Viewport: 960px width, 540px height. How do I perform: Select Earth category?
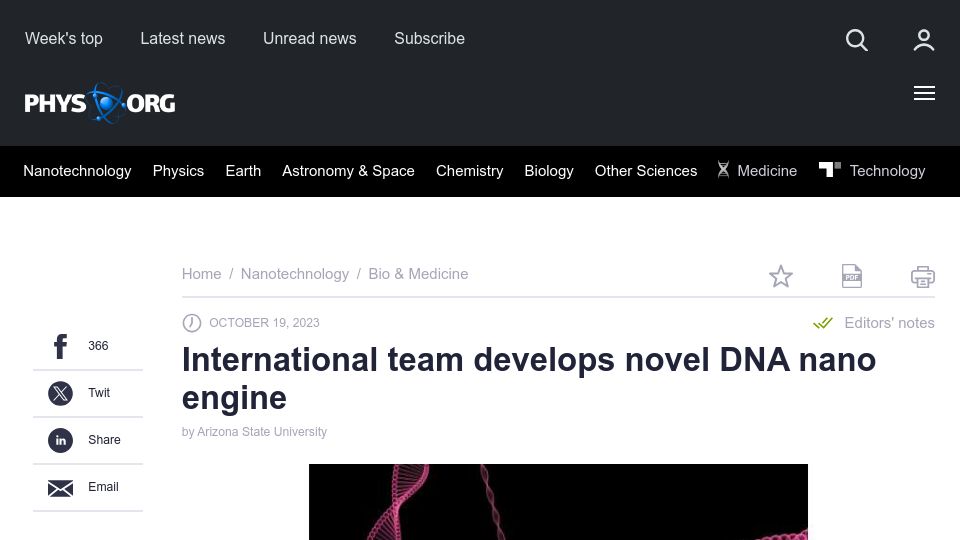(x=243, y=171)
